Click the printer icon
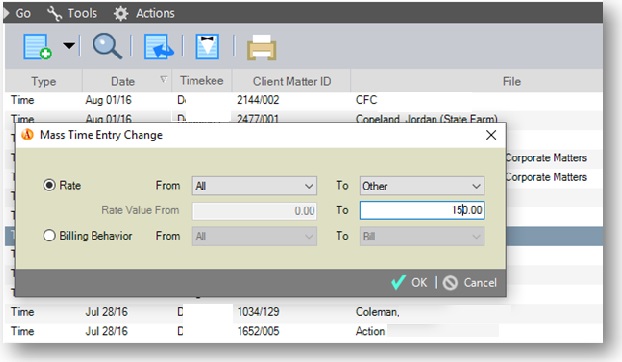The image size is (622, 362). click(x=261, y=47)
